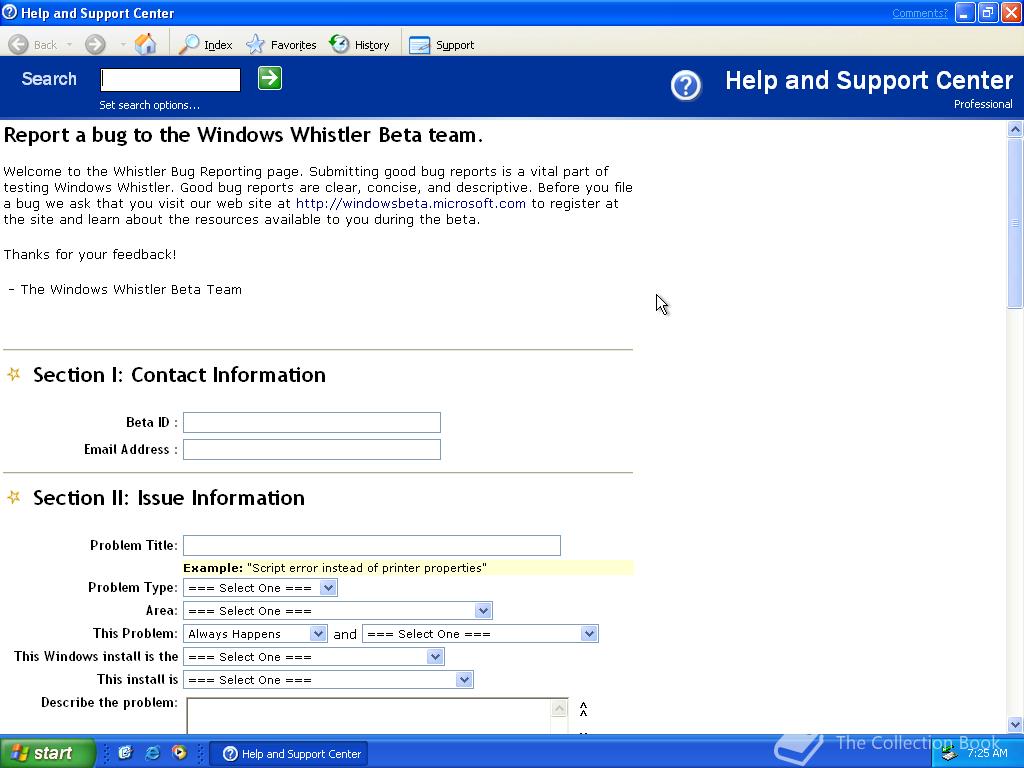
Task: Restore down the Help and Support window
Action: 988,12
